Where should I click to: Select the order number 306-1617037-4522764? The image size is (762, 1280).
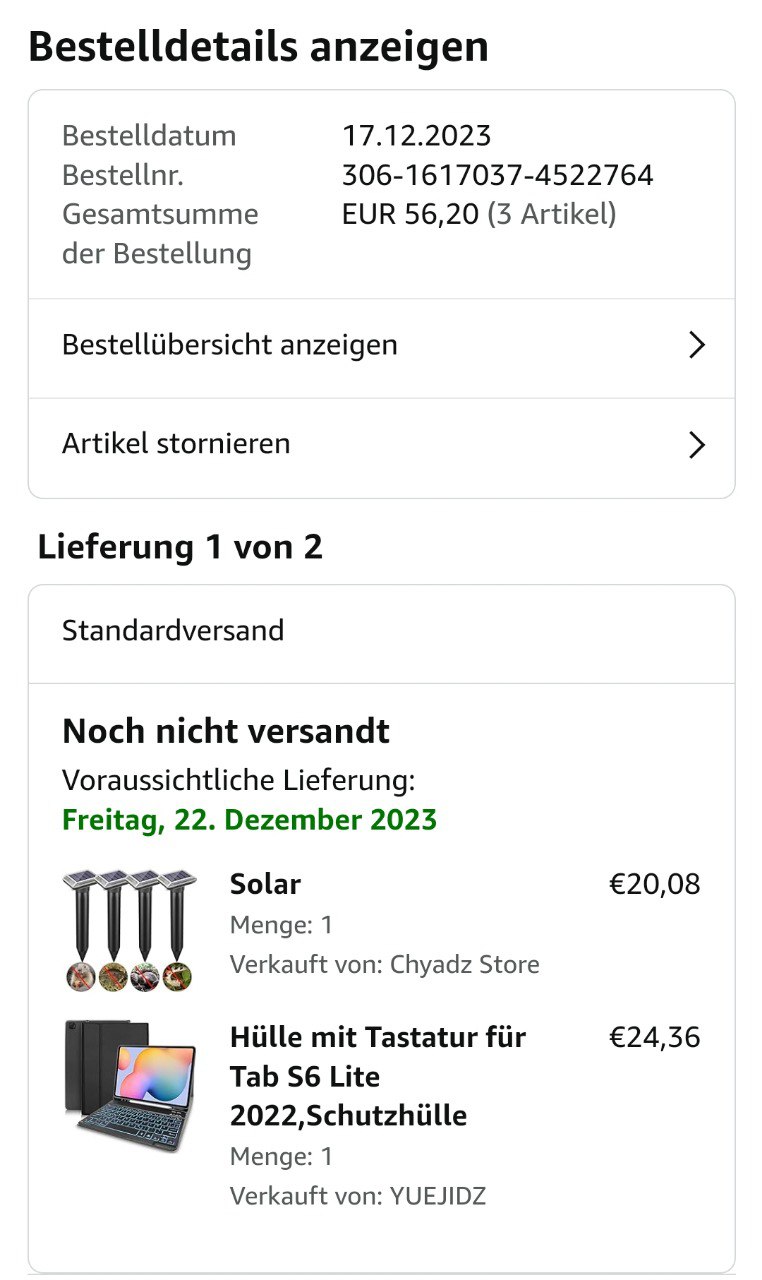[497, 176]
